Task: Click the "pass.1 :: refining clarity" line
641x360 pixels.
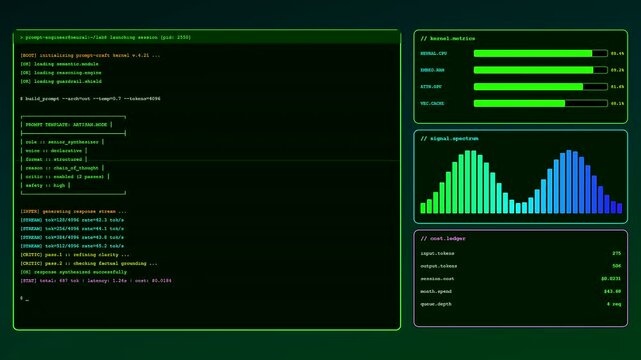Action: pos(74,255)
